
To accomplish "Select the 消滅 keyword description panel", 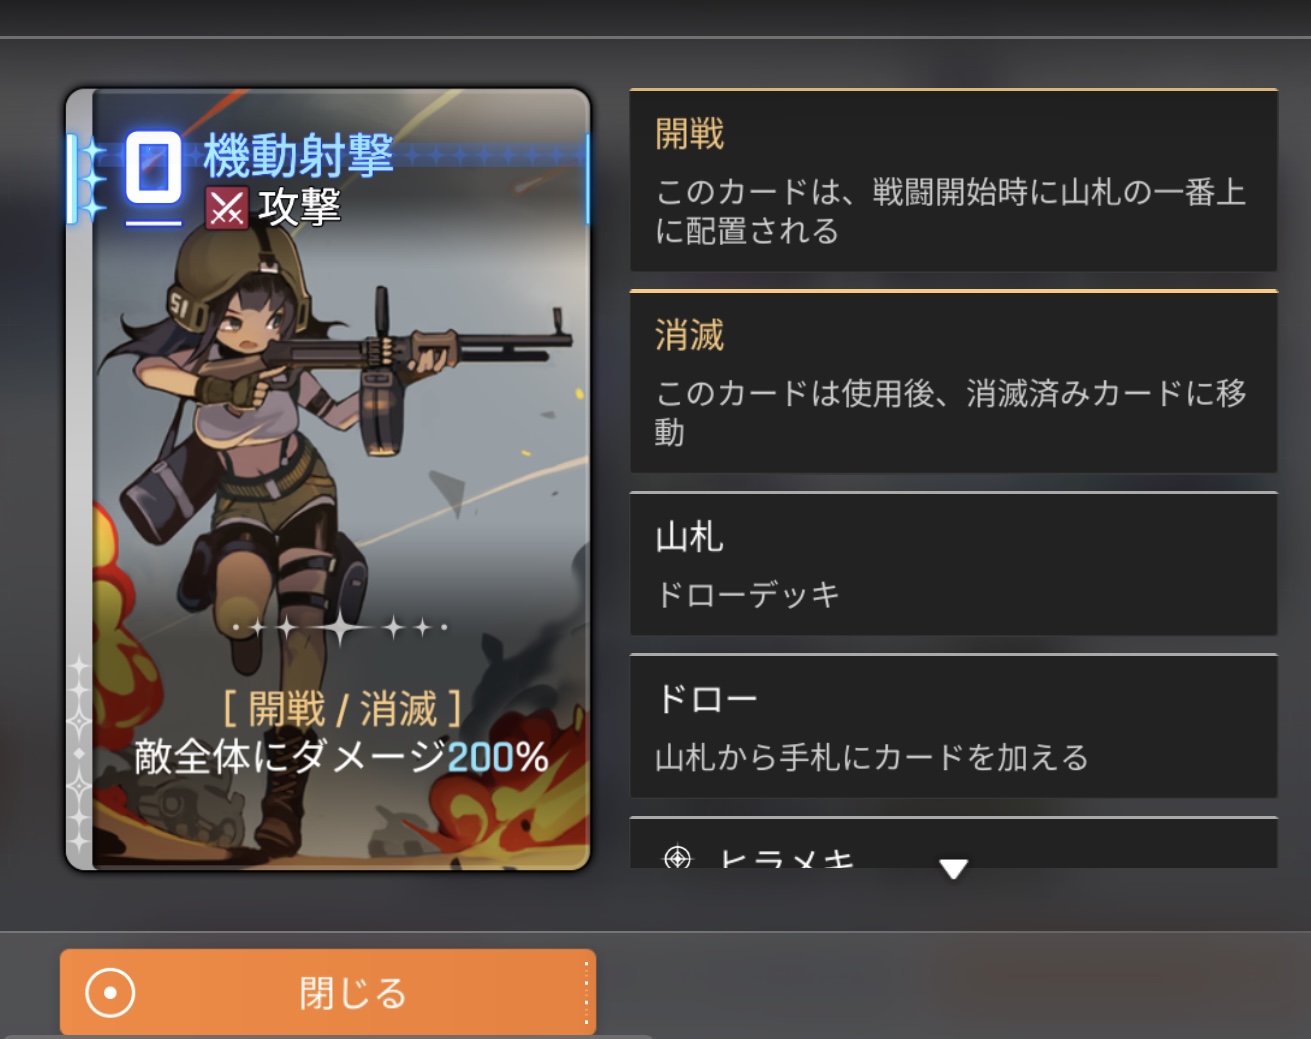I will pyautogui.click(x=954, y=381).
